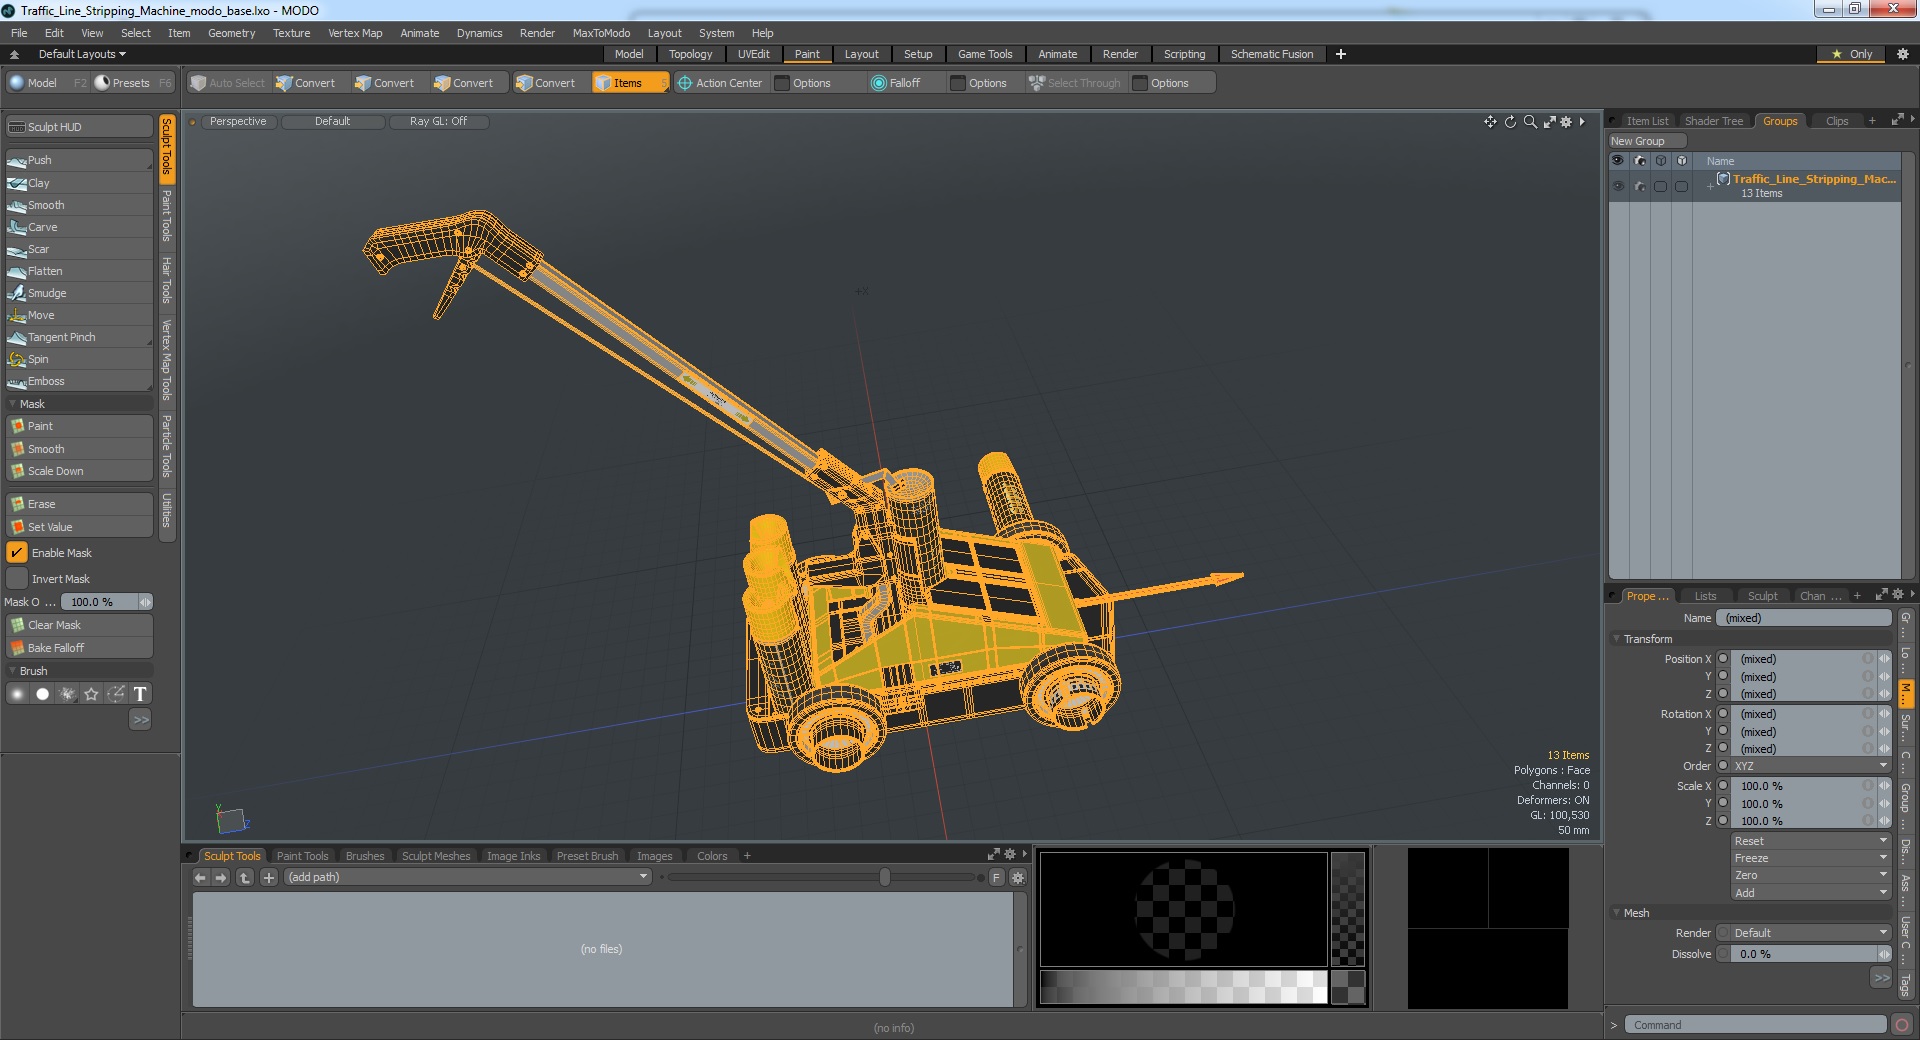Click the viewport zoom magnifier icon
Image resolution: width=1920 pixels, height=1040 pixels.
(x=1530, y=122)
